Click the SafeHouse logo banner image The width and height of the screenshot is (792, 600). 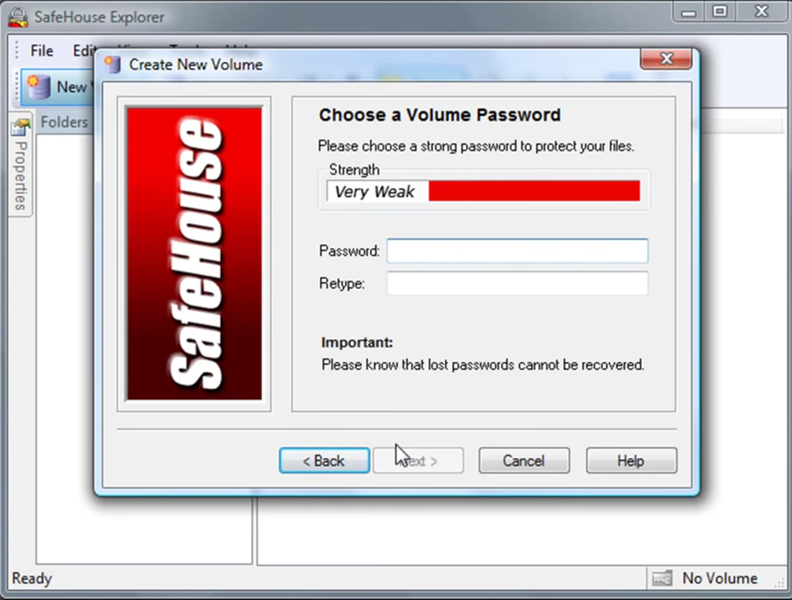194,254
